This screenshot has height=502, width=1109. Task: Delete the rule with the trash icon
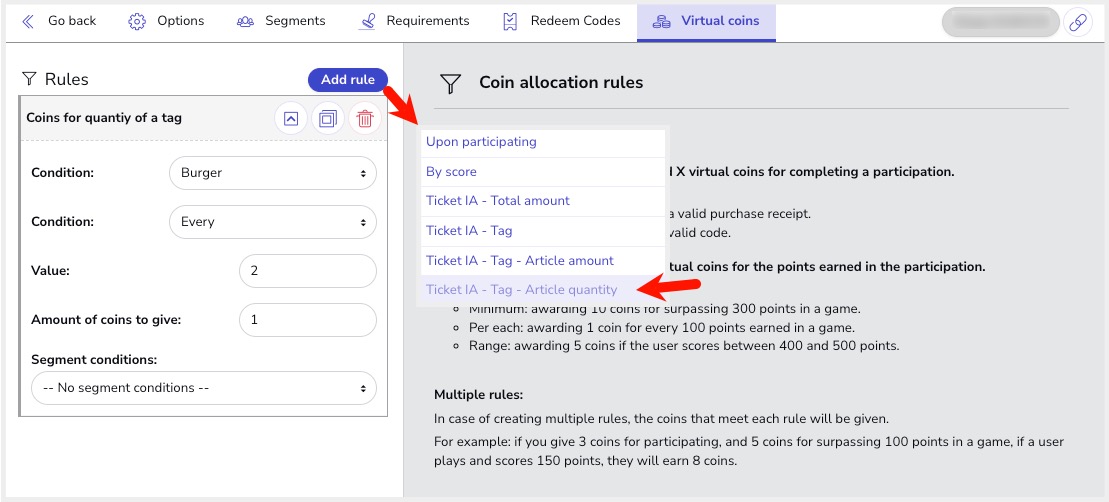point(365,119)
